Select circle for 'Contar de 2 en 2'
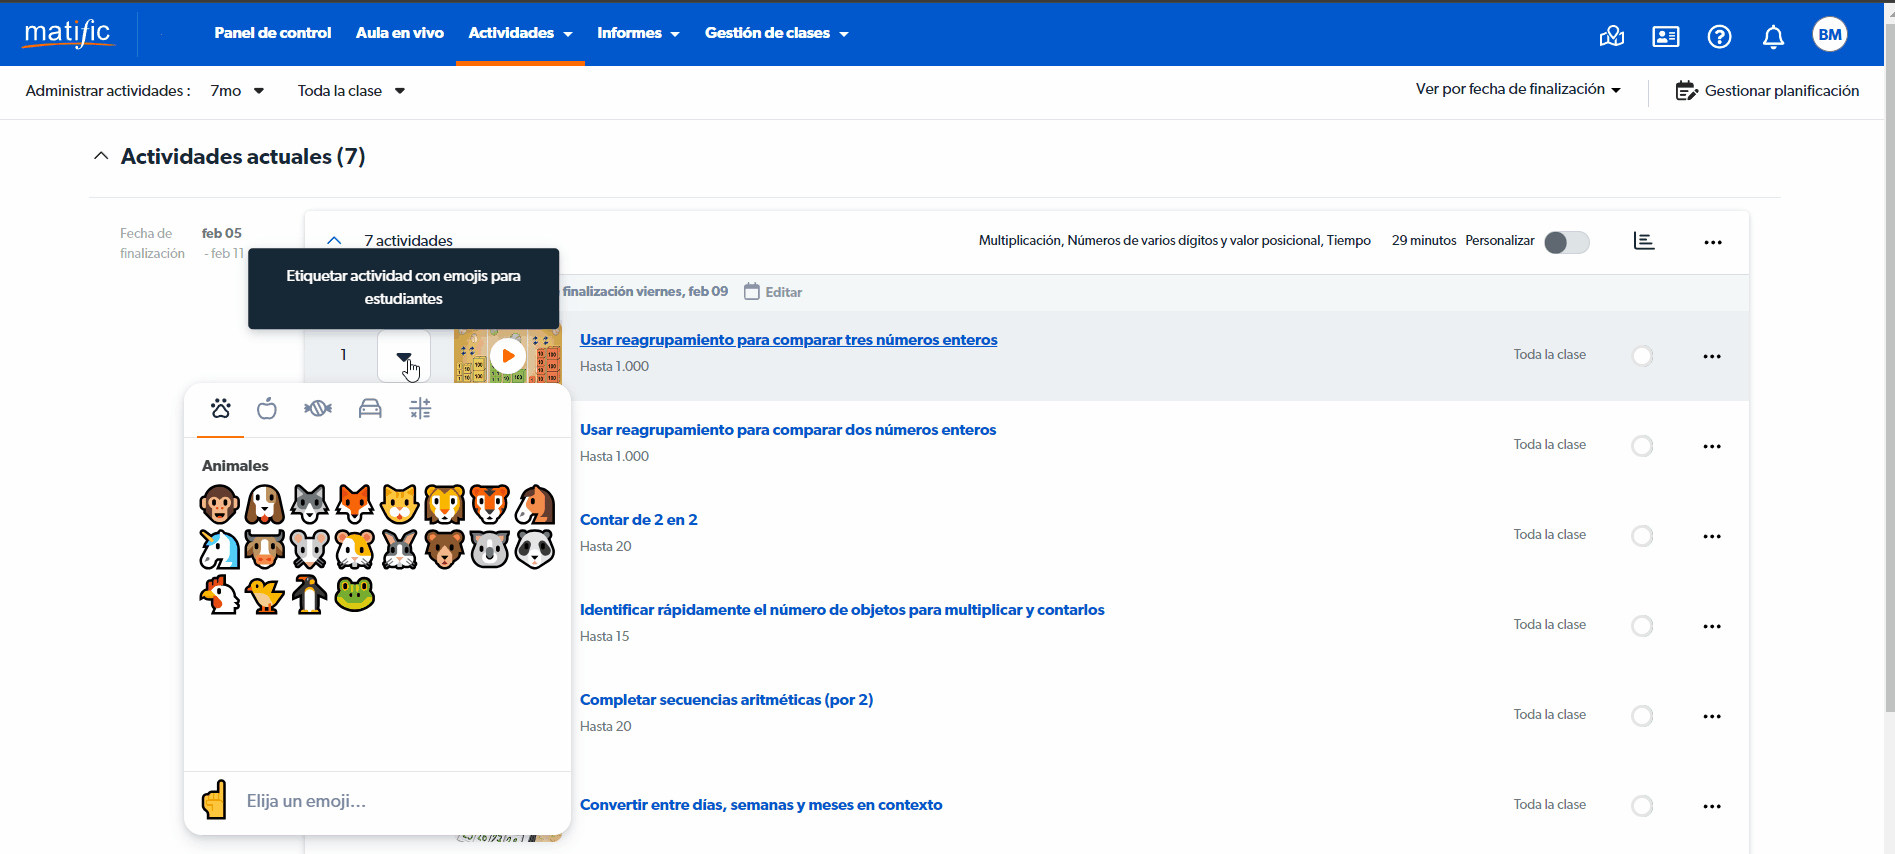The image size is (1895, 854). click(x=1642, y=536)
